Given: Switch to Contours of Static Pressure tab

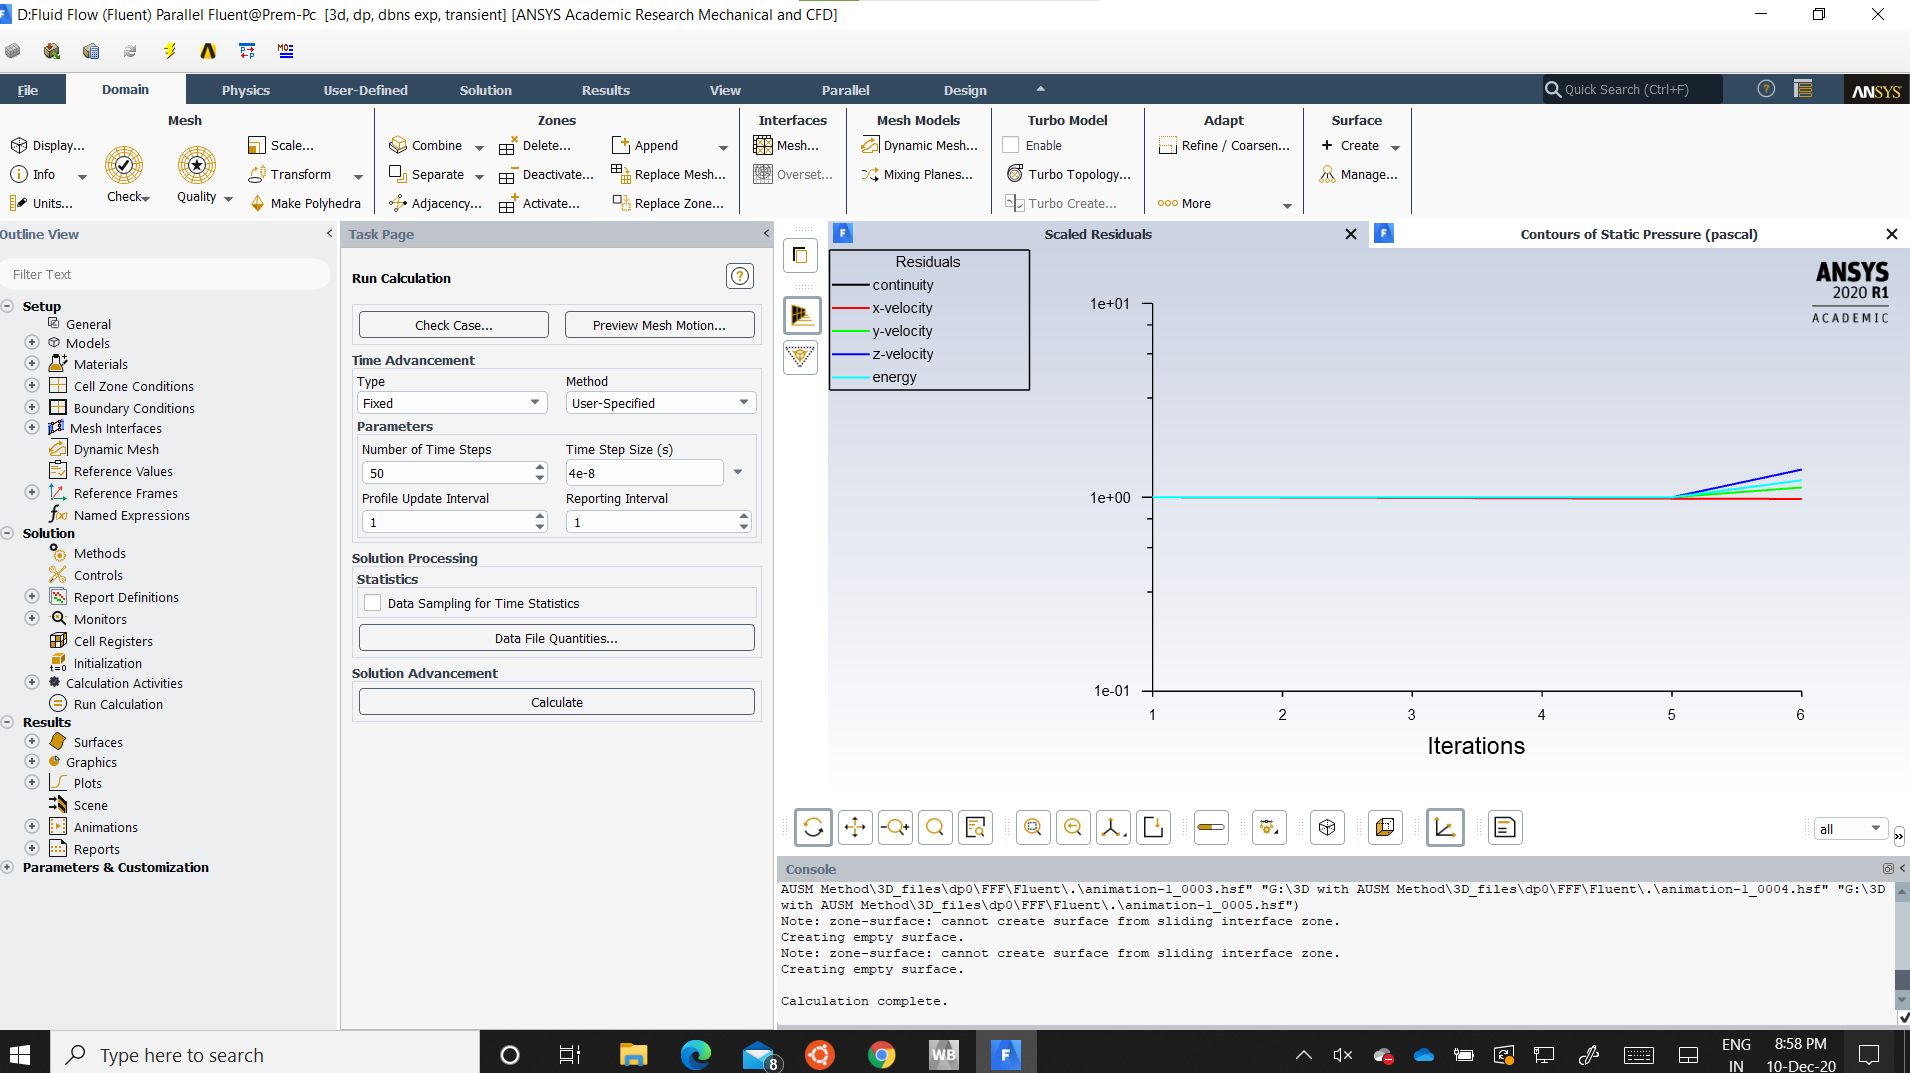Looking at the screenshot, I should point(1638,234).
